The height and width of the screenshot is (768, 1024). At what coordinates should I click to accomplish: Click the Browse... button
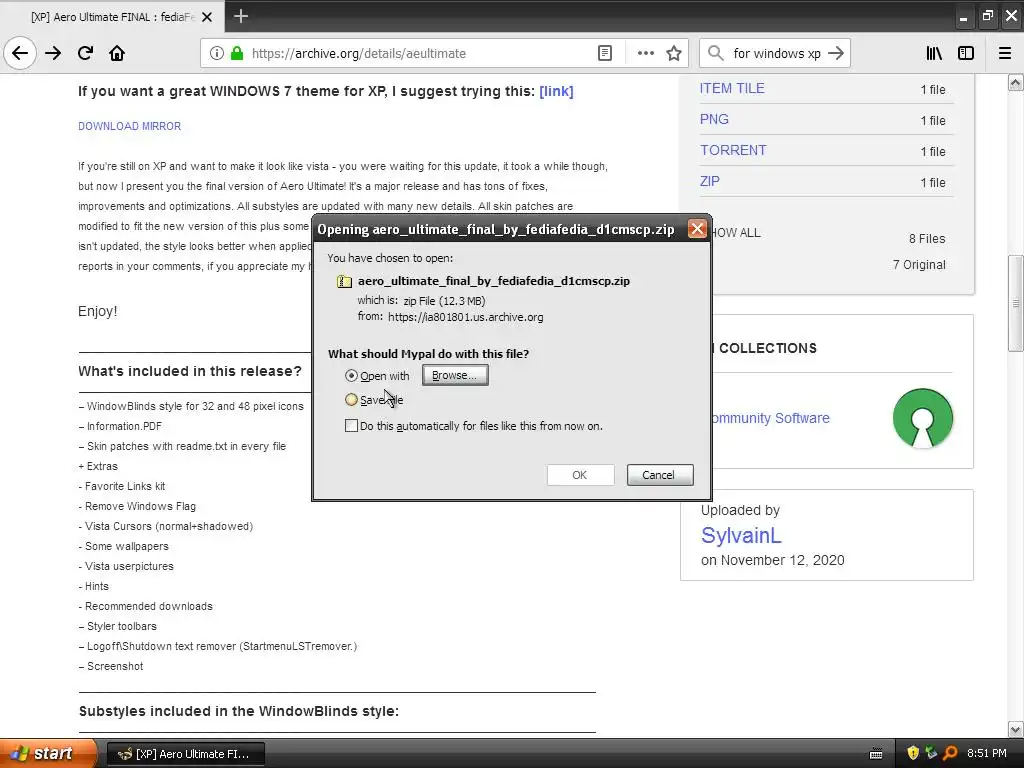455,376
